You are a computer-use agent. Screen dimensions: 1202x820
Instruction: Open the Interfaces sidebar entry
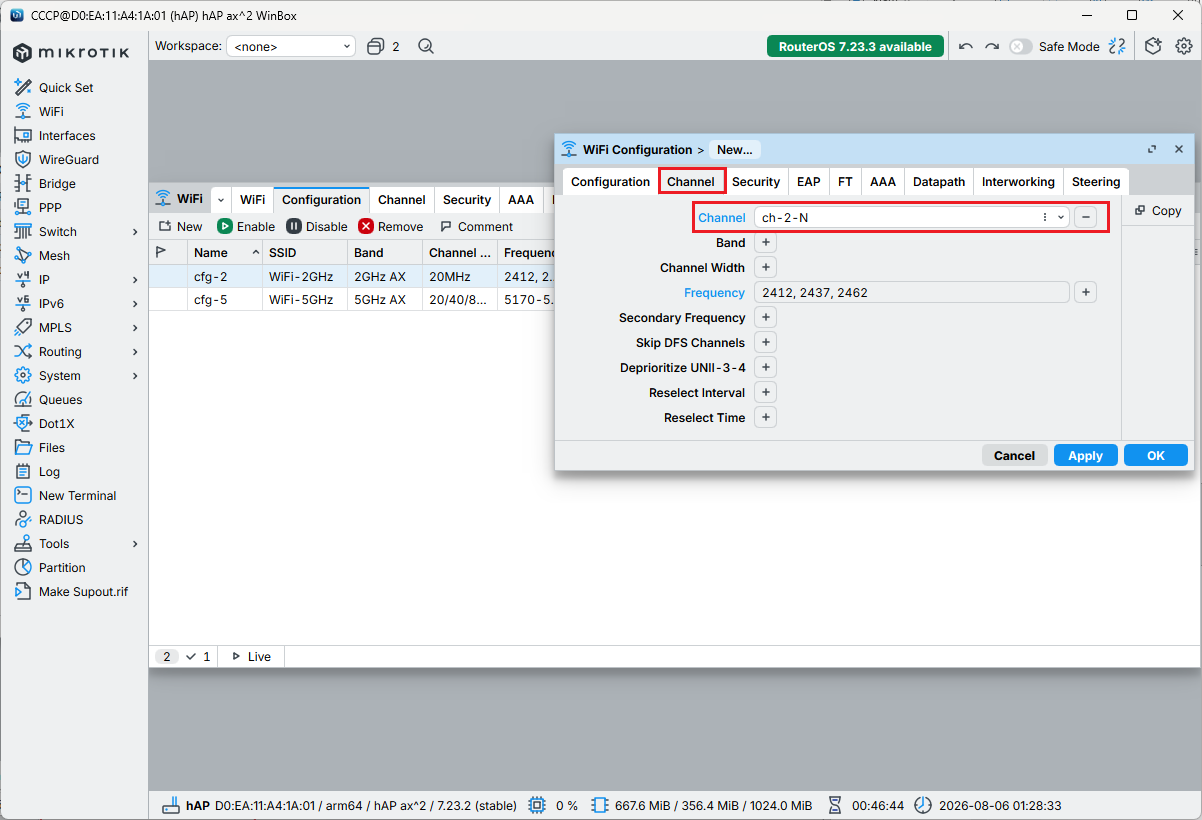67,135
